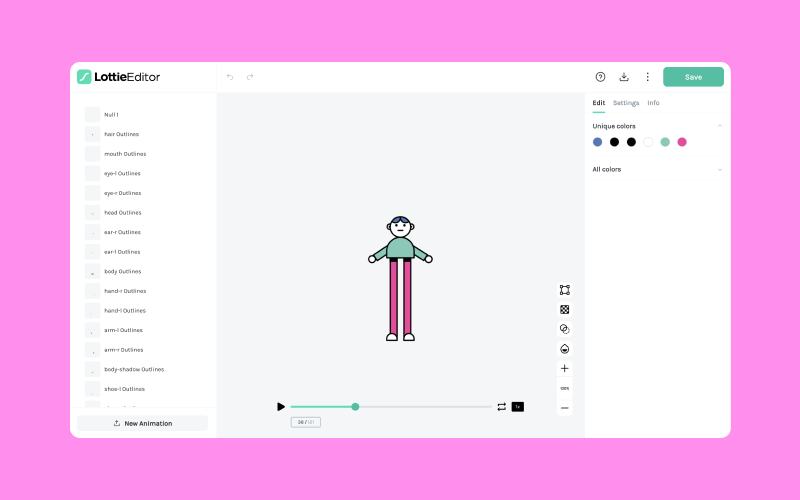
Task: Zoom in with the plus icon
Action: point(565,368)
